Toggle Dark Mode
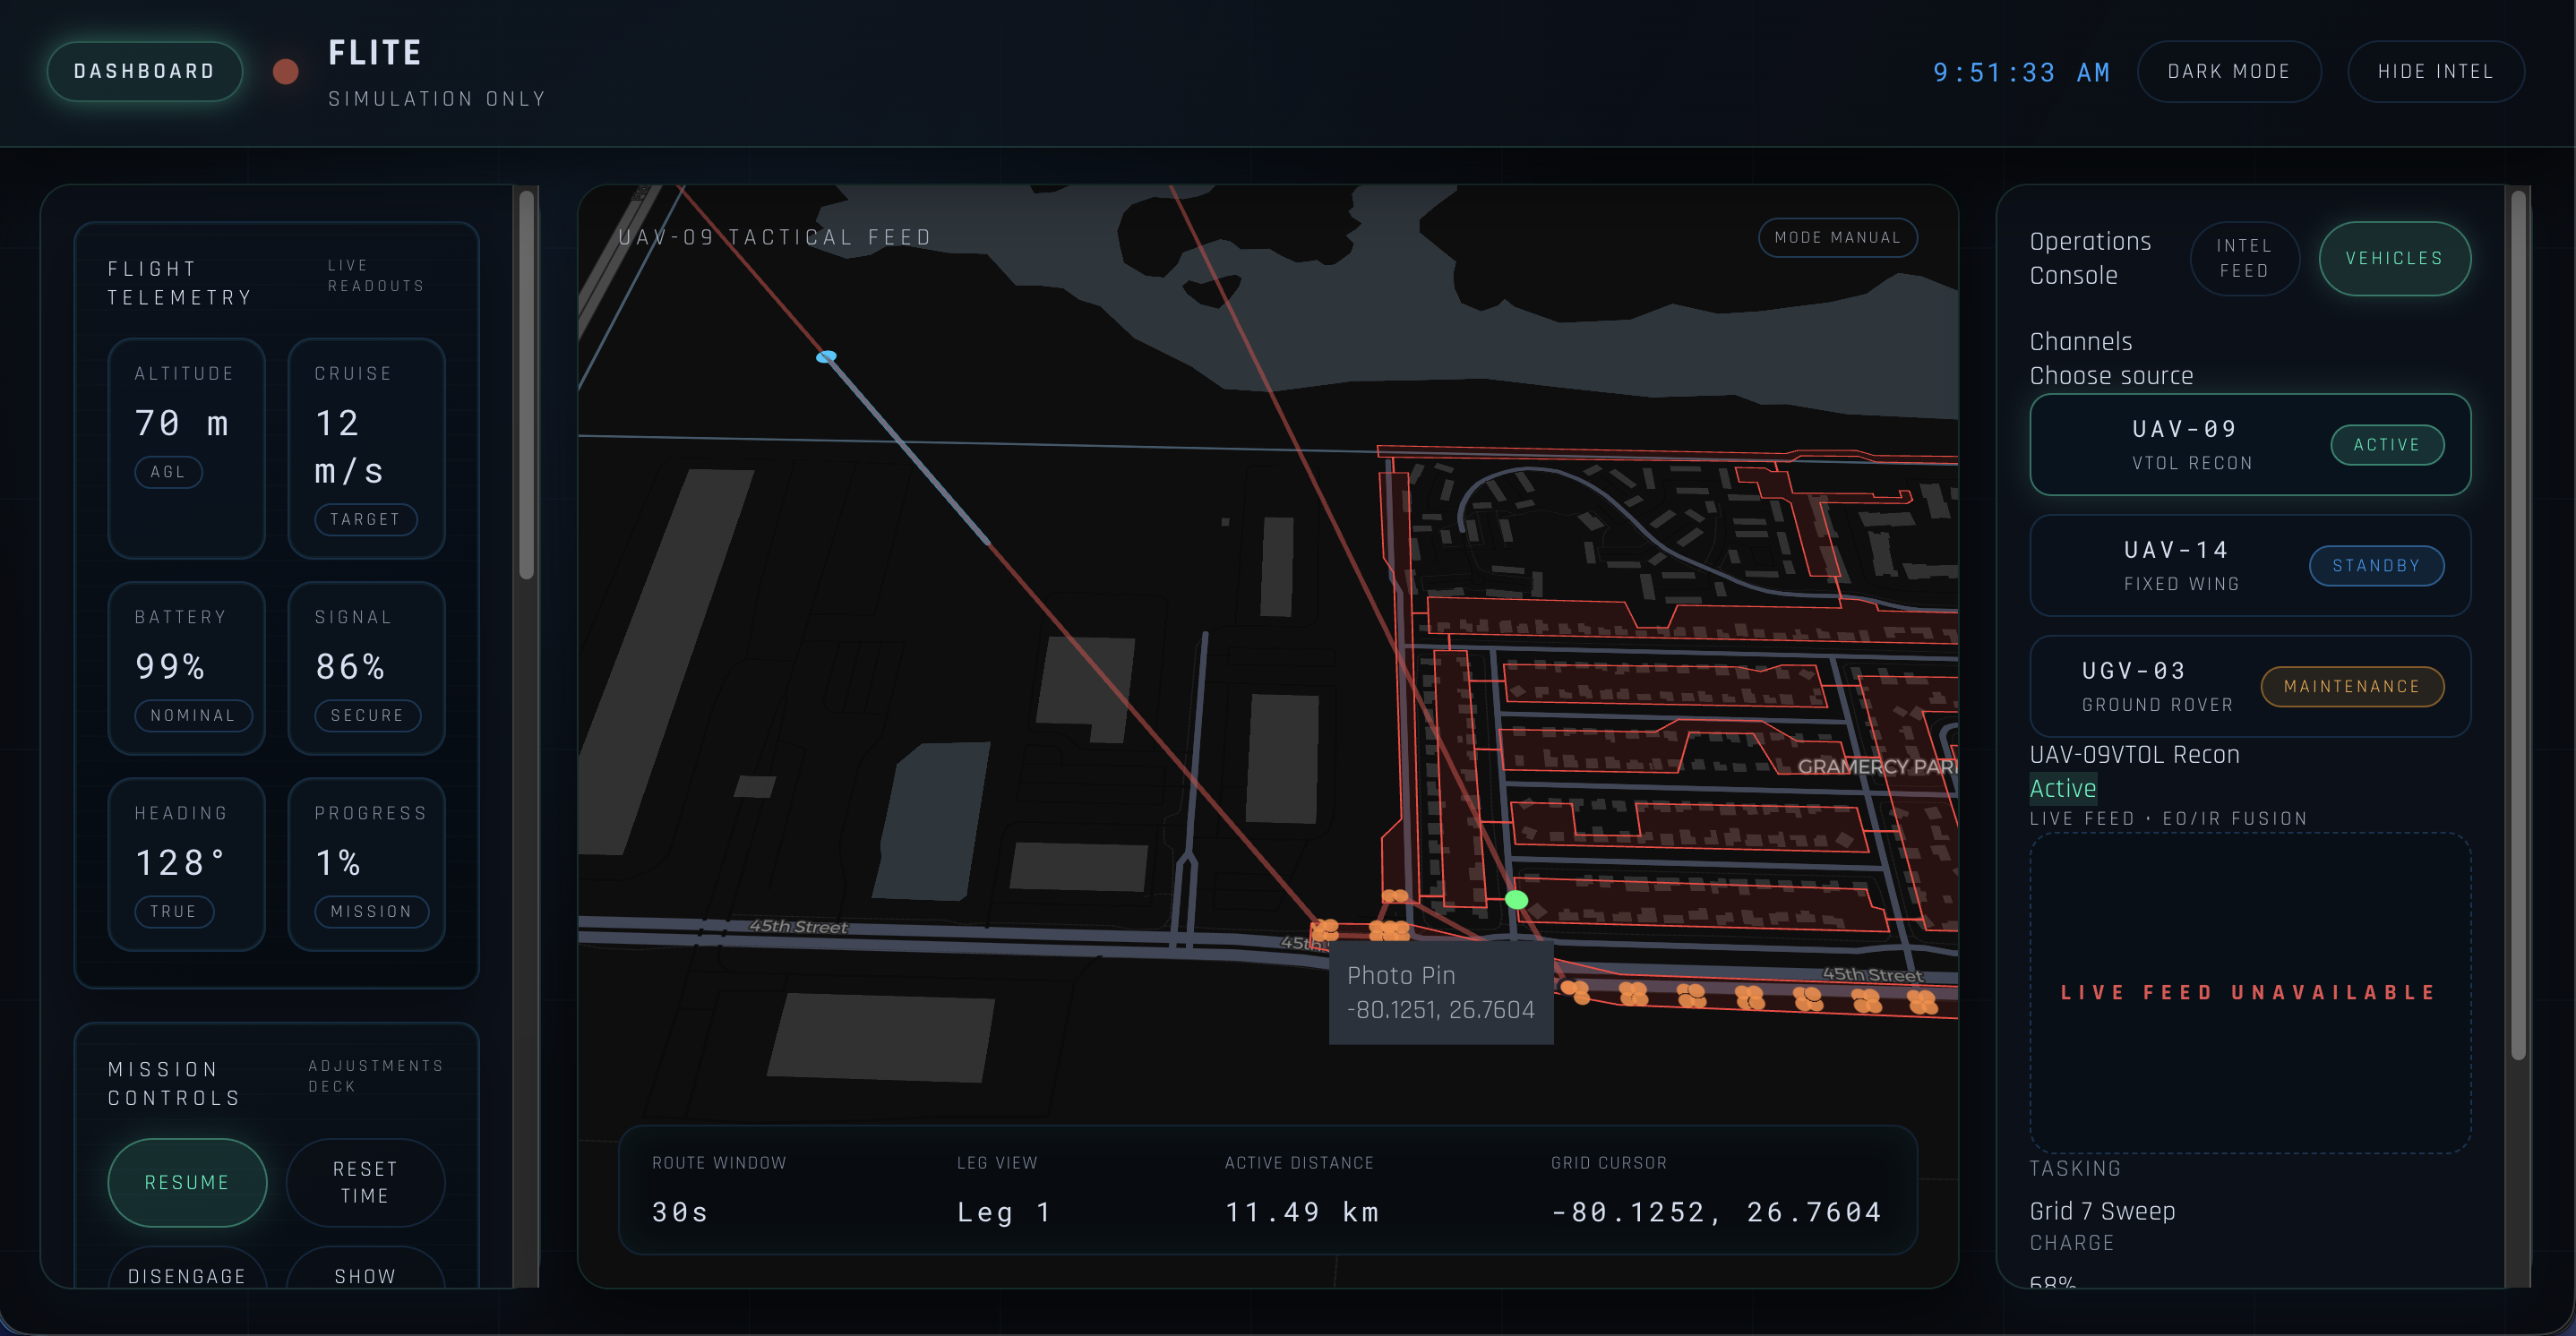 (x=2228, y=71)
